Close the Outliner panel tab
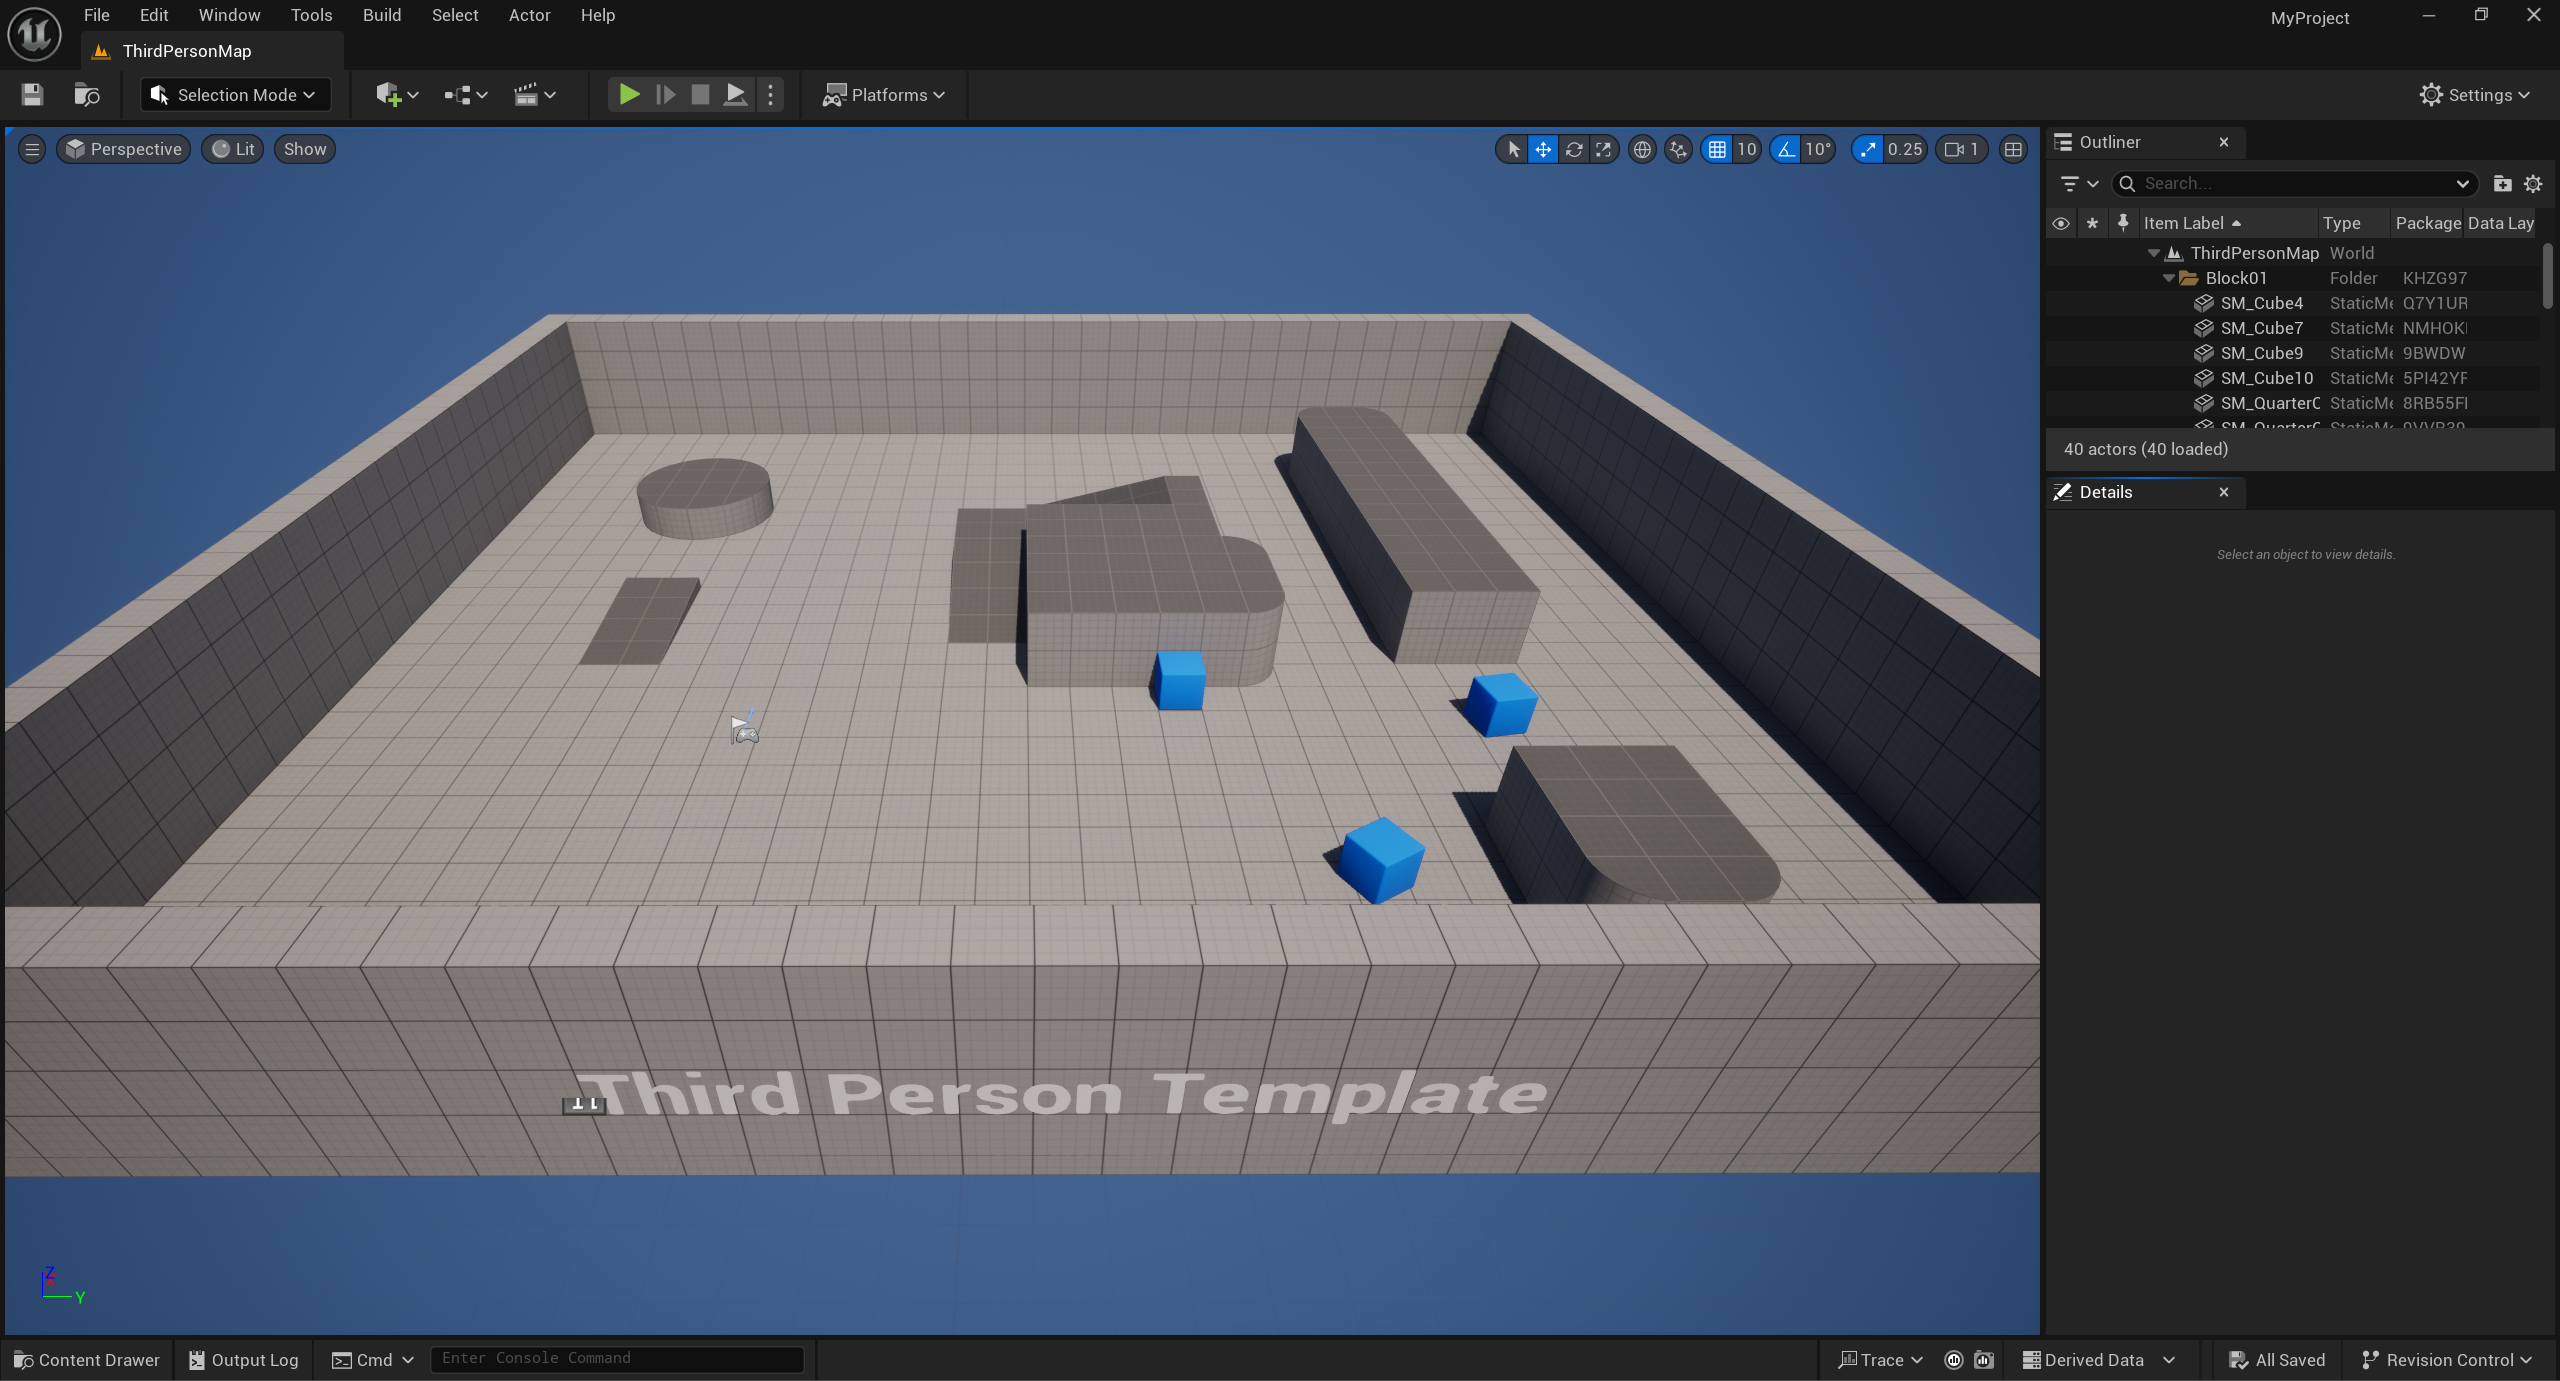This screenshot has height=1381, width=2560. [x=2224, y=142]
